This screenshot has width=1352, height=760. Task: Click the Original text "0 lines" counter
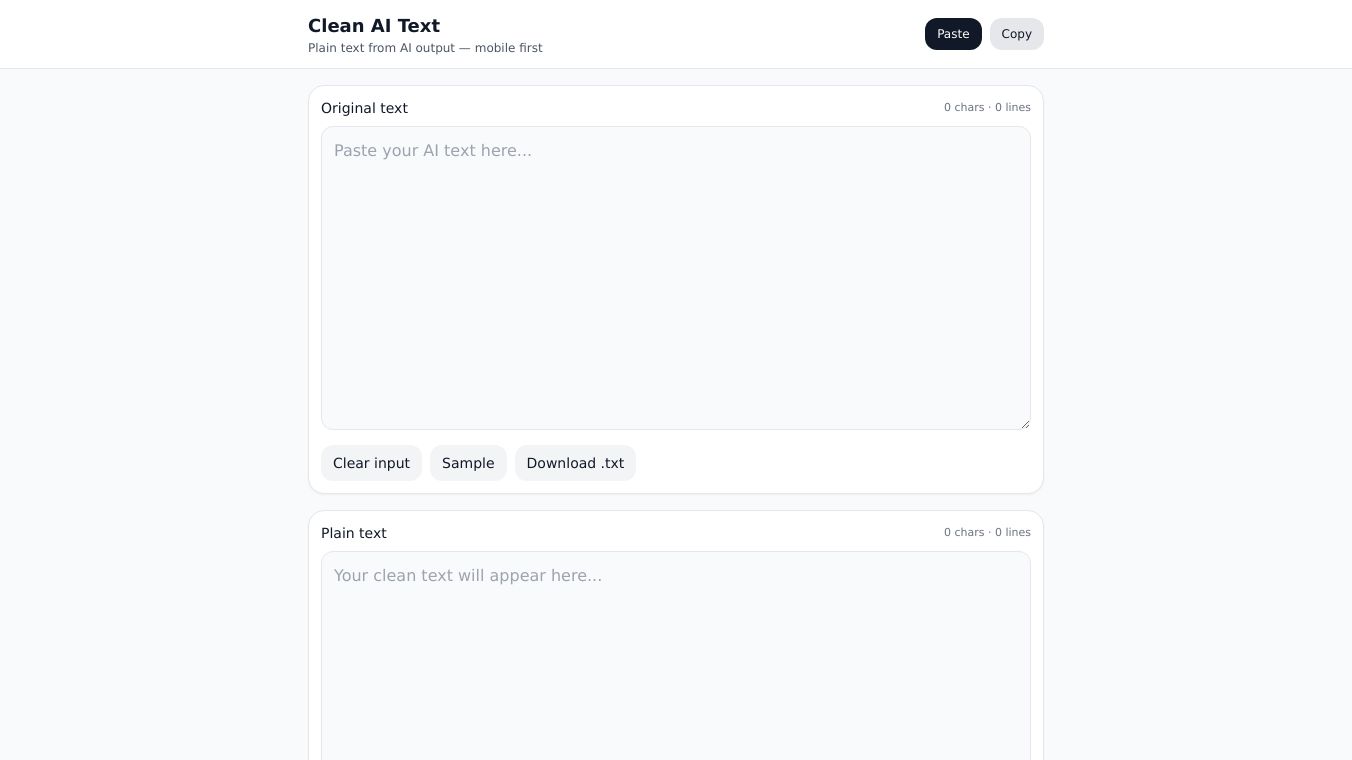pos(1013,108)
